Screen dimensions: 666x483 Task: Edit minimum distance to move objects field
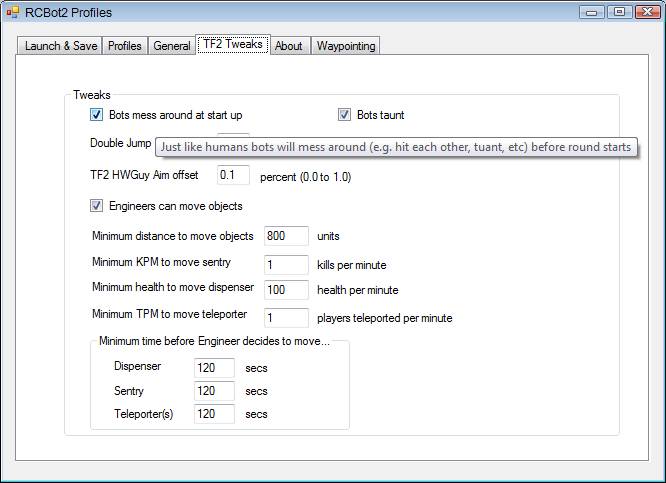tap(286, 236)
